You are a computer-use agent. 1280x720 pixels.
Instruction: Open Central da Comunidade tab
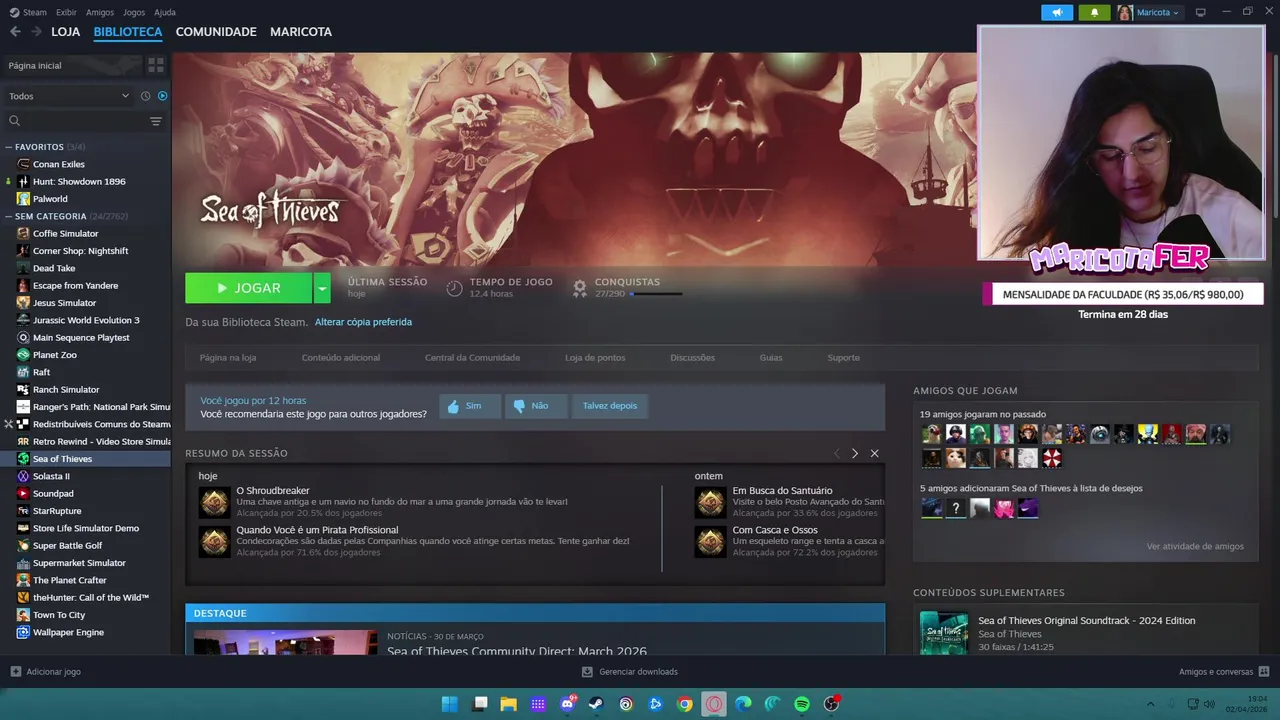click(x=472, y=357)
